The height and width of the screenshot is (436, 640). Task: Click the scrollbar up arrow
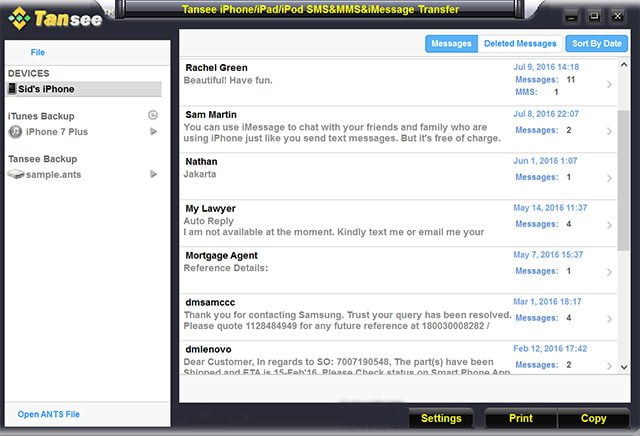[x=624, y=65]
